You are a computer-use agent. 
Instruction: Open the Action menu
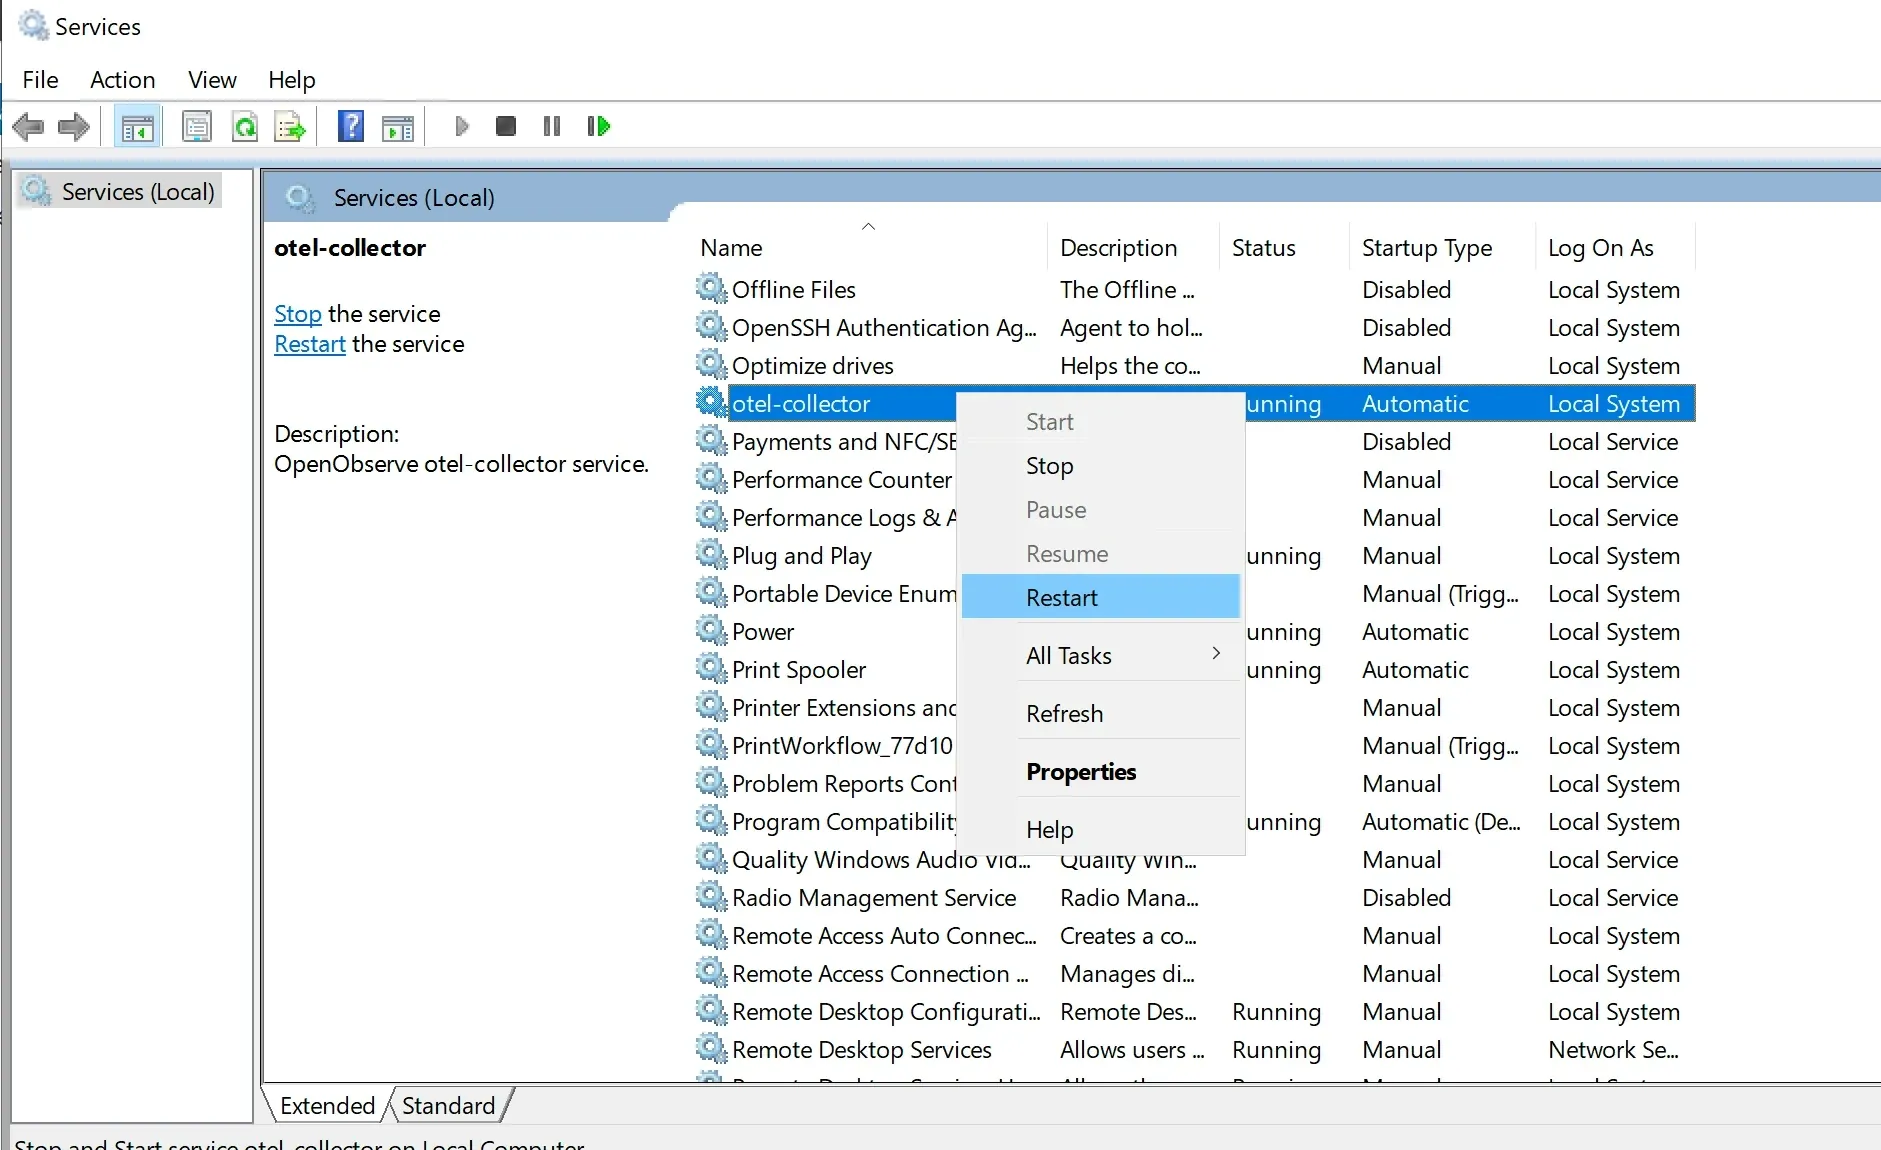tap(122, 80)
